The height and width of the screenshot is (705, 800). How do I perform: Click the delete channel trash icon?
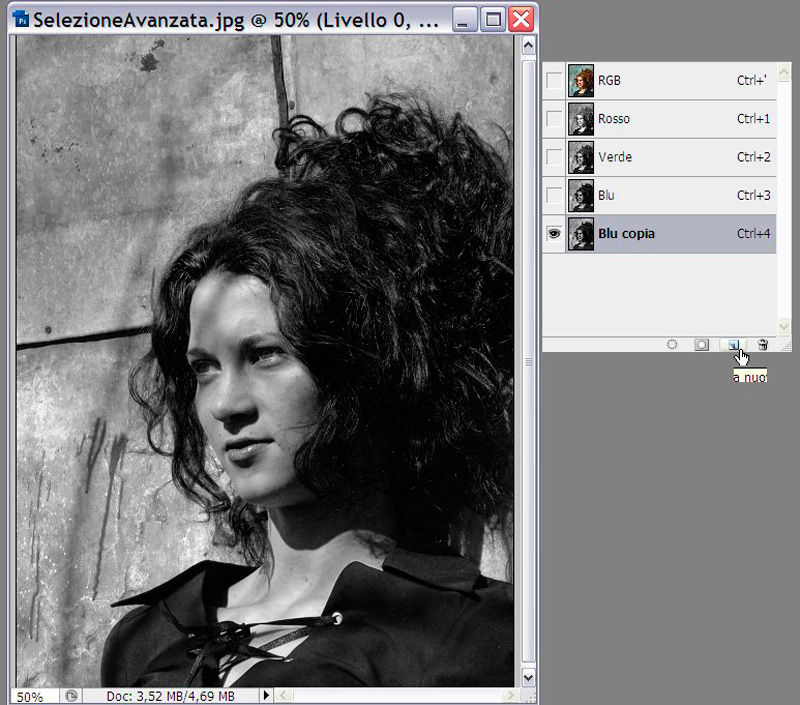pos(762,344)
